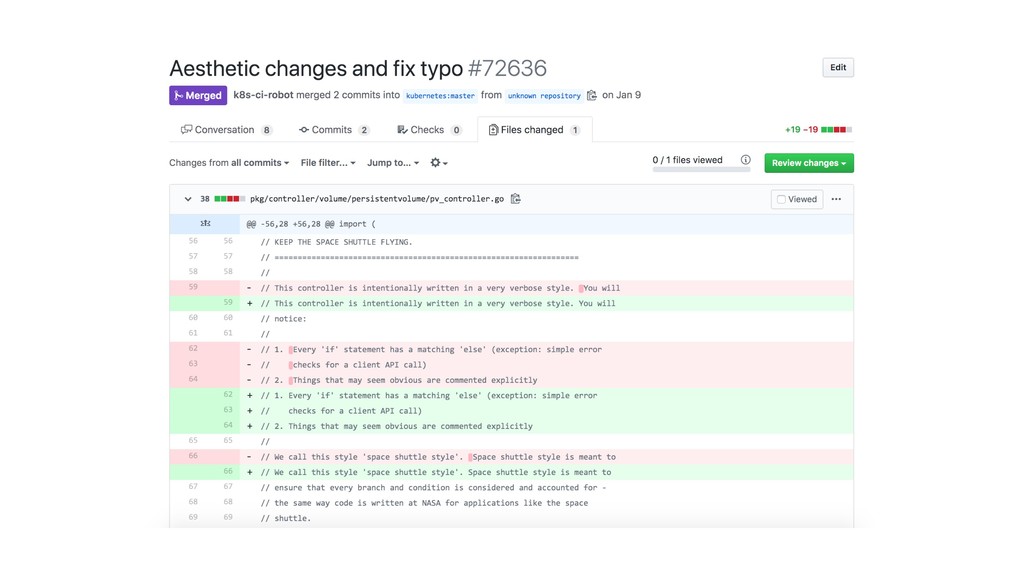The height and width of the screenshot is (576, 1024).
Task: Copy the head branch name clipboard icon
Action: click(592, 96)
